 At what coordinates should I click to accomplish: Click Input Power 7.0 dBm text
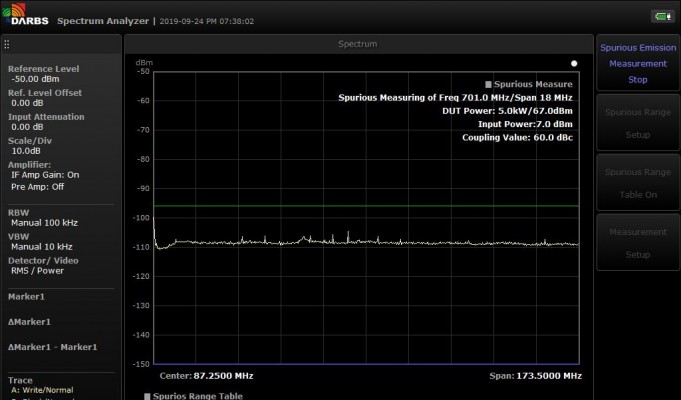click(x=525, y=124)
